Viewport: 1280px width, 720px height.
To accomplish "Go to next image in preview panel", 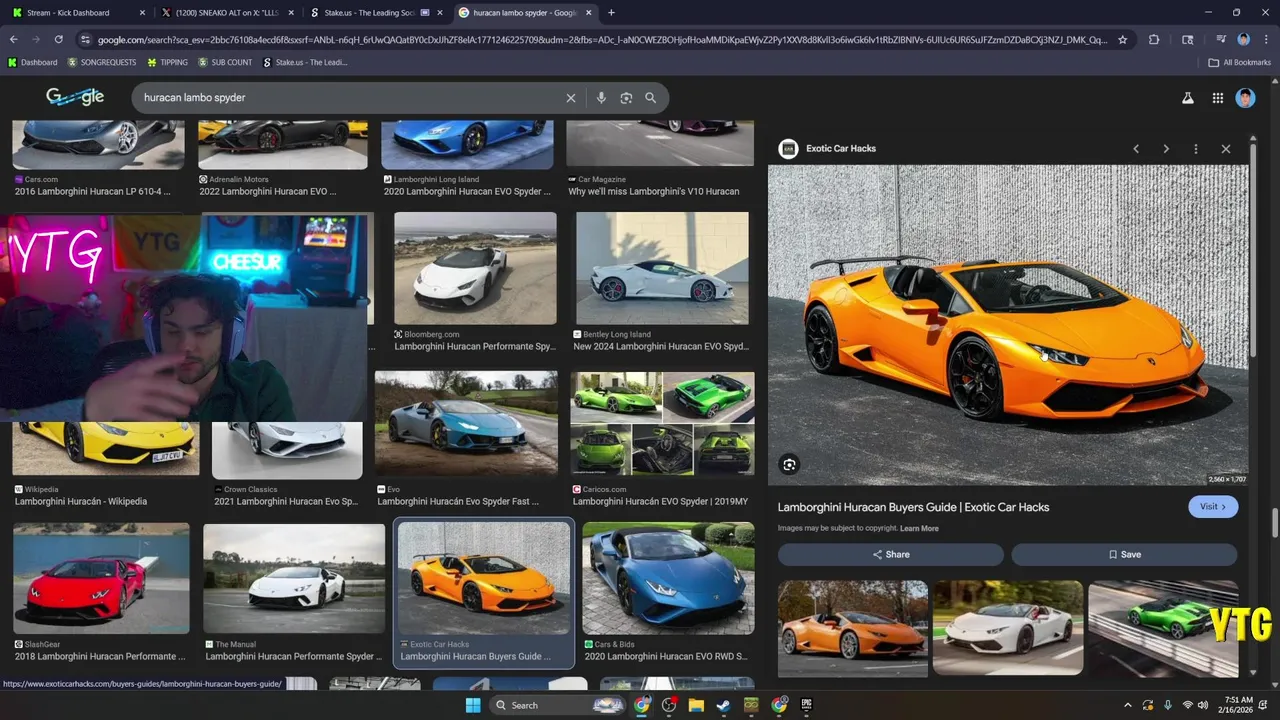I will (1166, 149).
